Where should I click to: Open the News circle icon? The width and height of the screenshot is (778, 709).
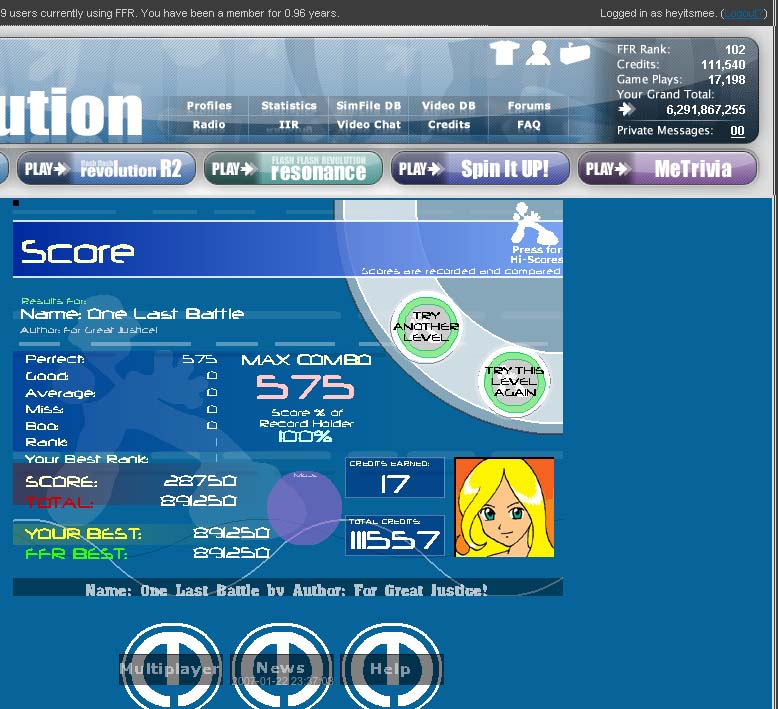coord(281,665)
